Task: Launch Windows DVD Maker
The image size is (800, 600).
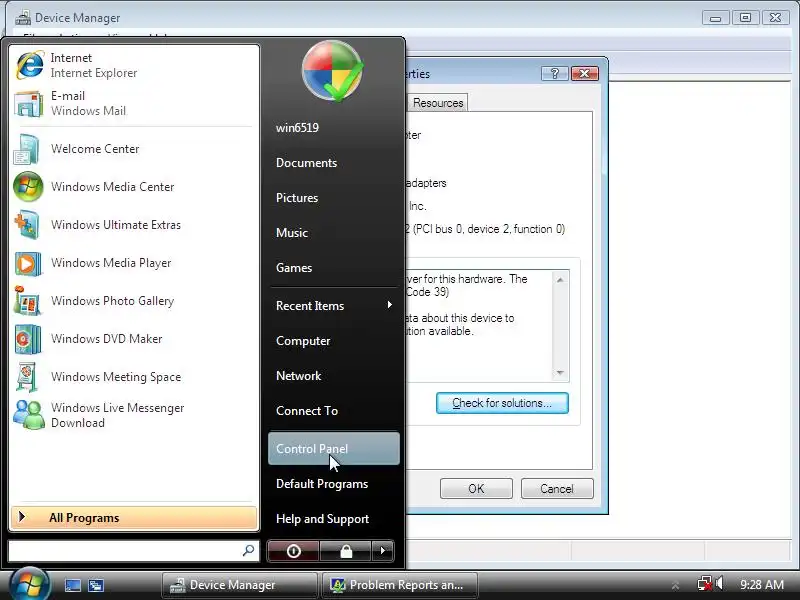Action: click(x=134, y=339)
